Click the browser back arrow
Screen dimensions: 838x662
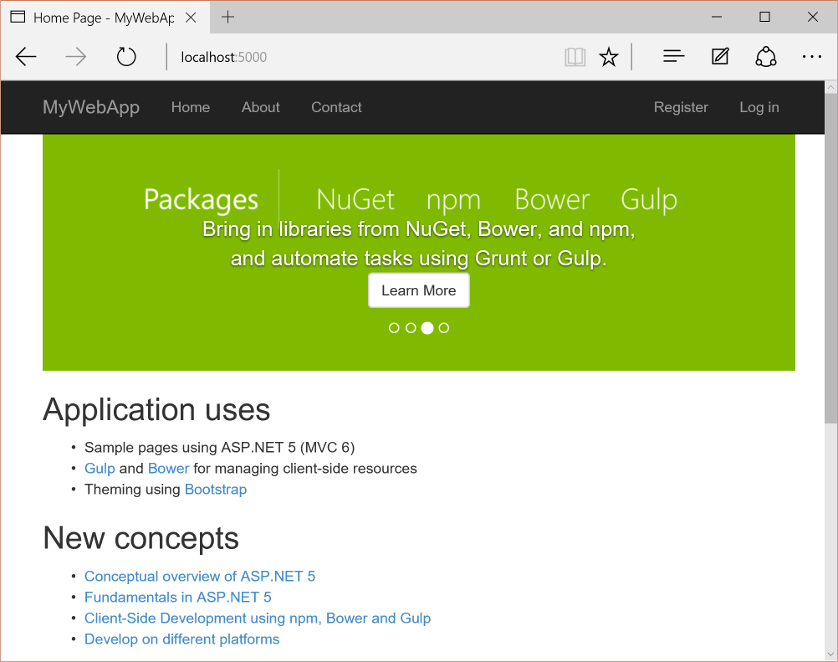pyautogui.click(x=26, y=57)
